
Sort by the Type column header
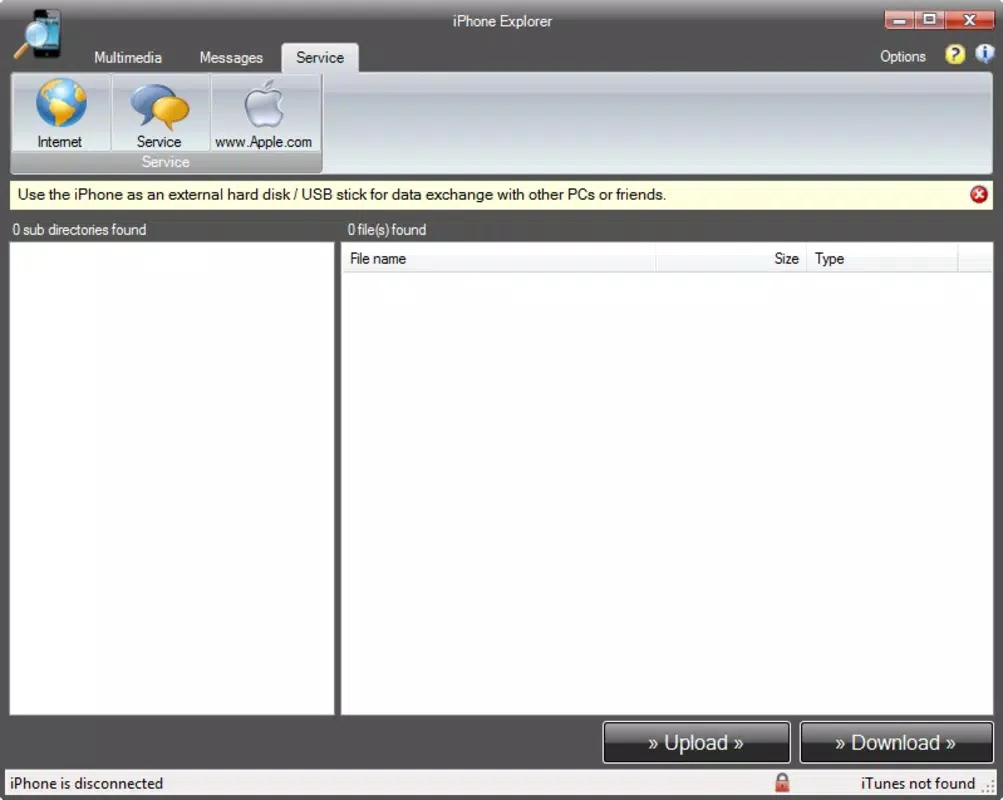pos(881,259)
